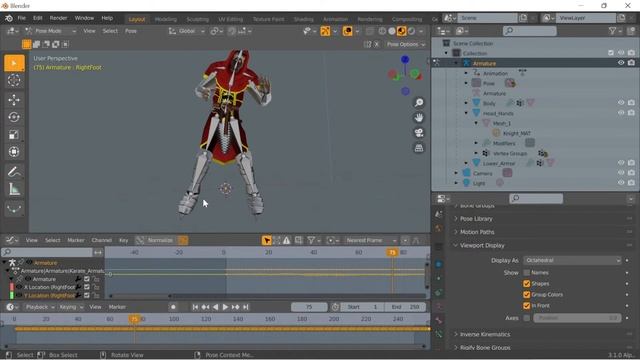Hide the Light object eye icon
This screenshot has width=640, height=360.
tap(621, 183)
